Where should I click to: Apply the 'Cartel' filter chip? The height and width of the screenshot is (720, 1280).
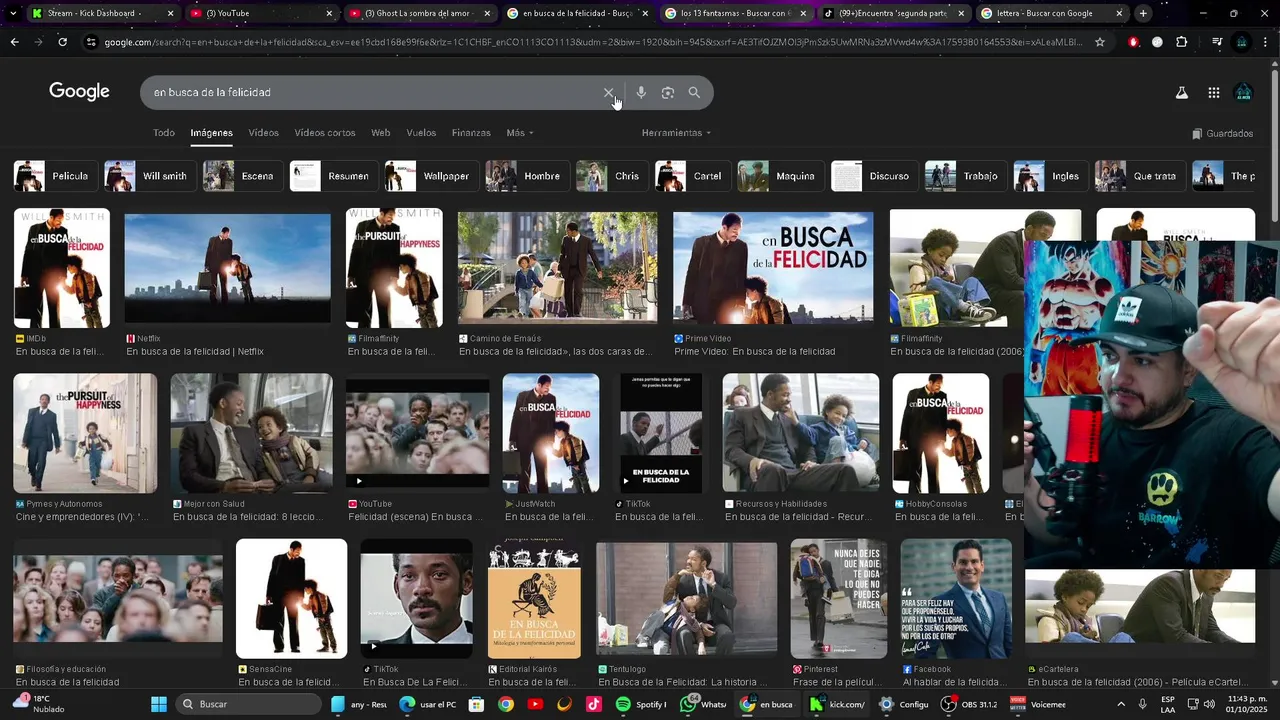coord(691,176)
